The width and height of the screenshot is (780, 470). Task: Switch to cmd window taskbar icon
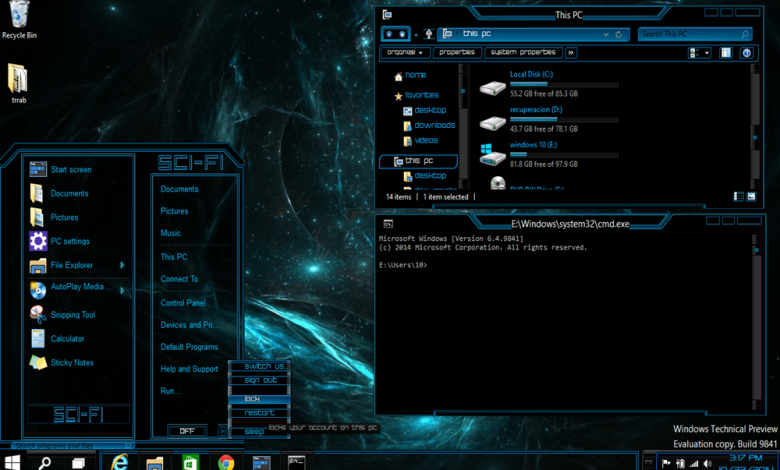pyautogui.click(x=296, y=463)
